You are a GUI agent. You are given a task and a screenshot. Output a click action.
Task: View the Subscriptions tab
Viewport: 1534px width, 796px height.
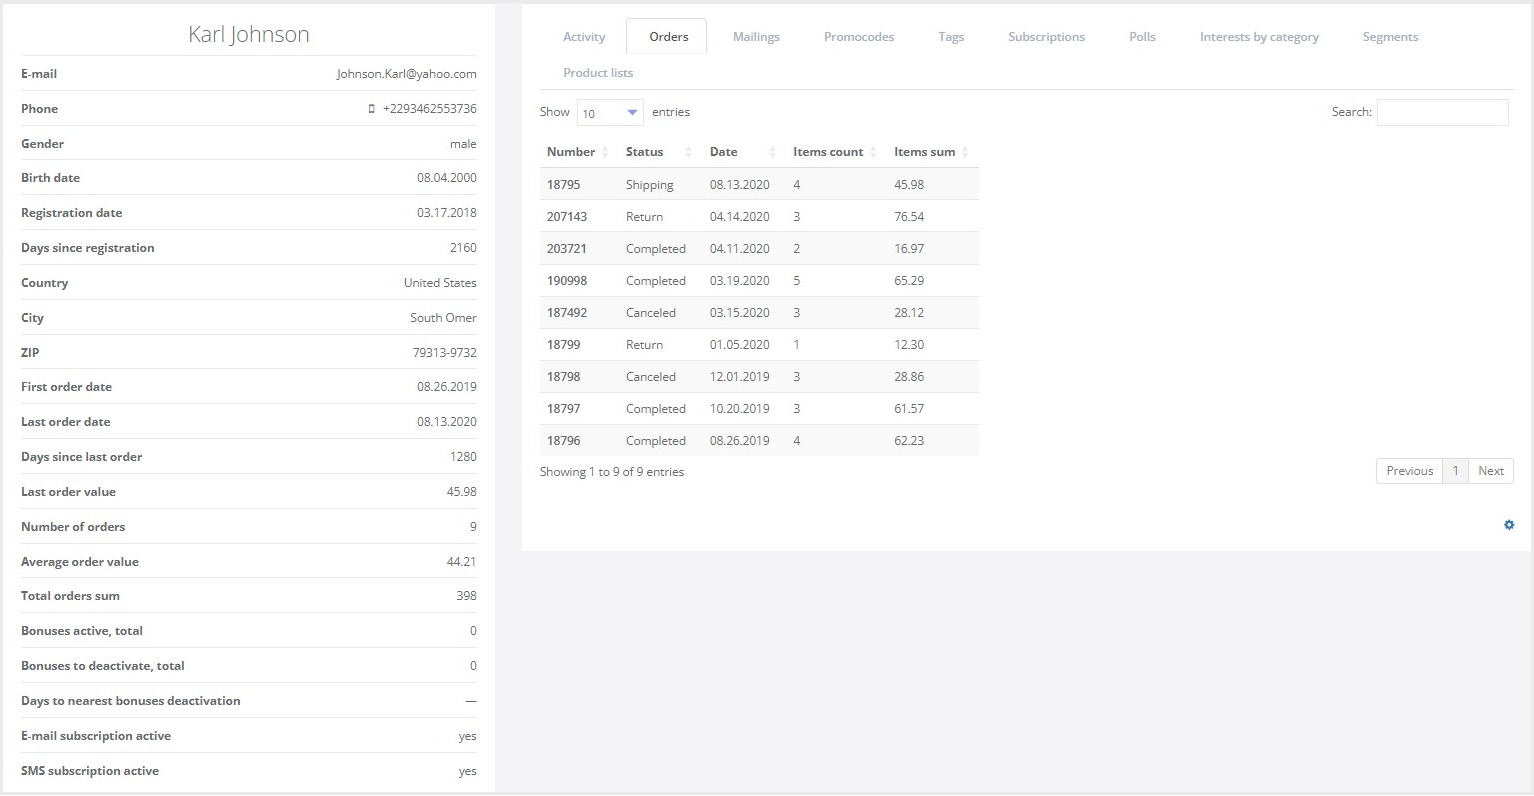tap(1046, 37)
